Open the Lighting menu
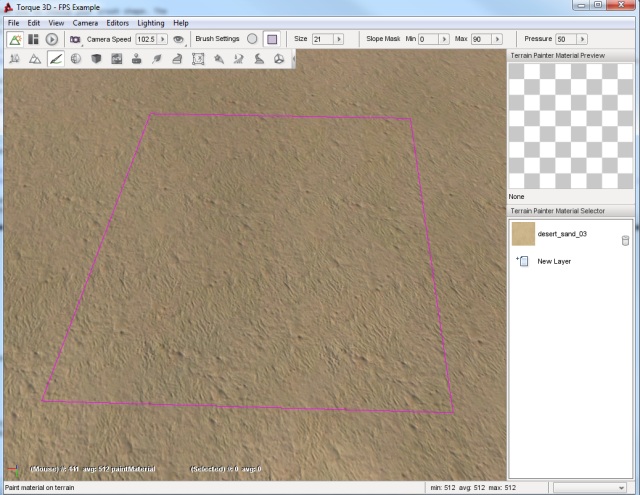640x495 pixels. (x=151, y=22)
